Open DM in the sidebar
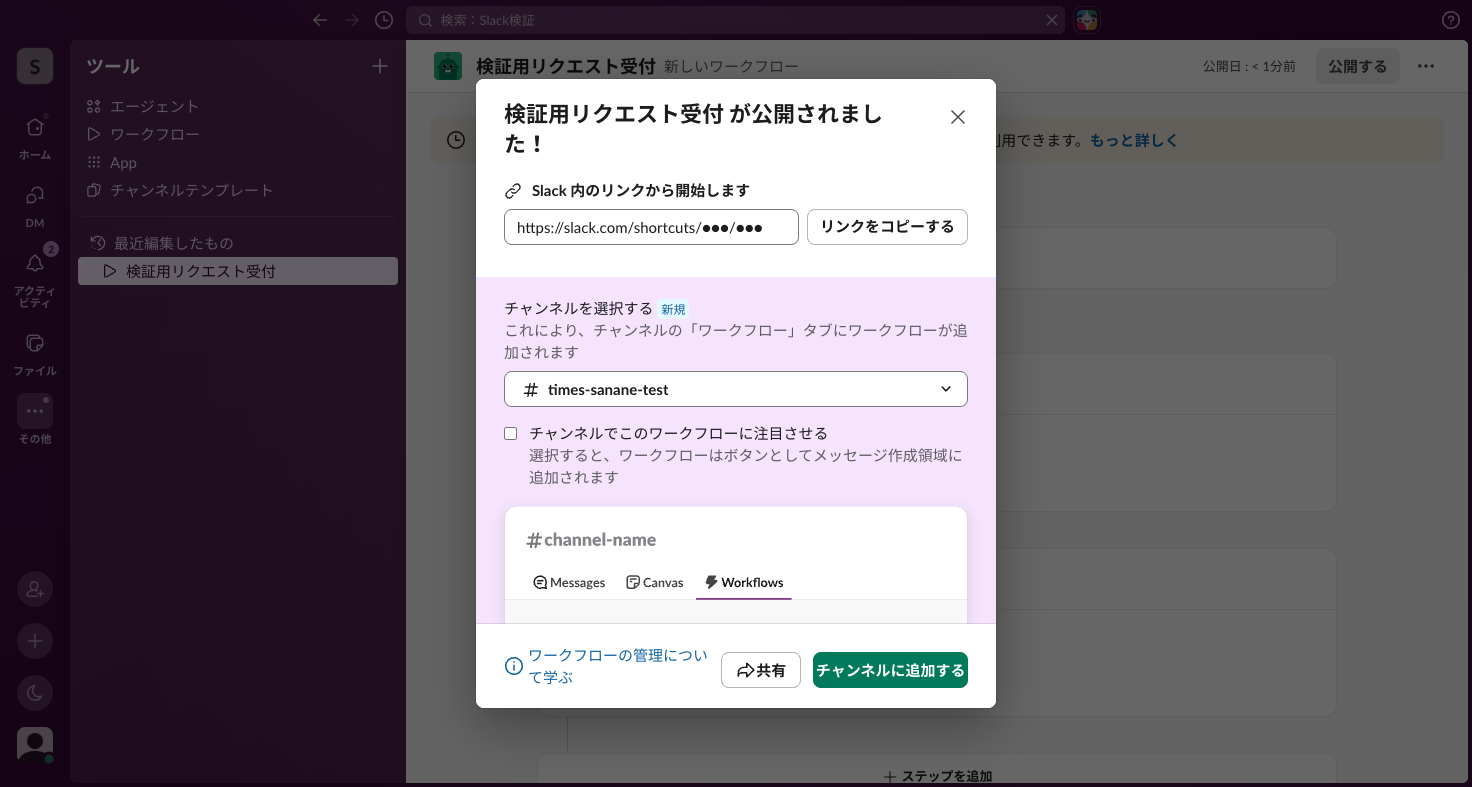 pyautogui.click(x=35, y=205)
